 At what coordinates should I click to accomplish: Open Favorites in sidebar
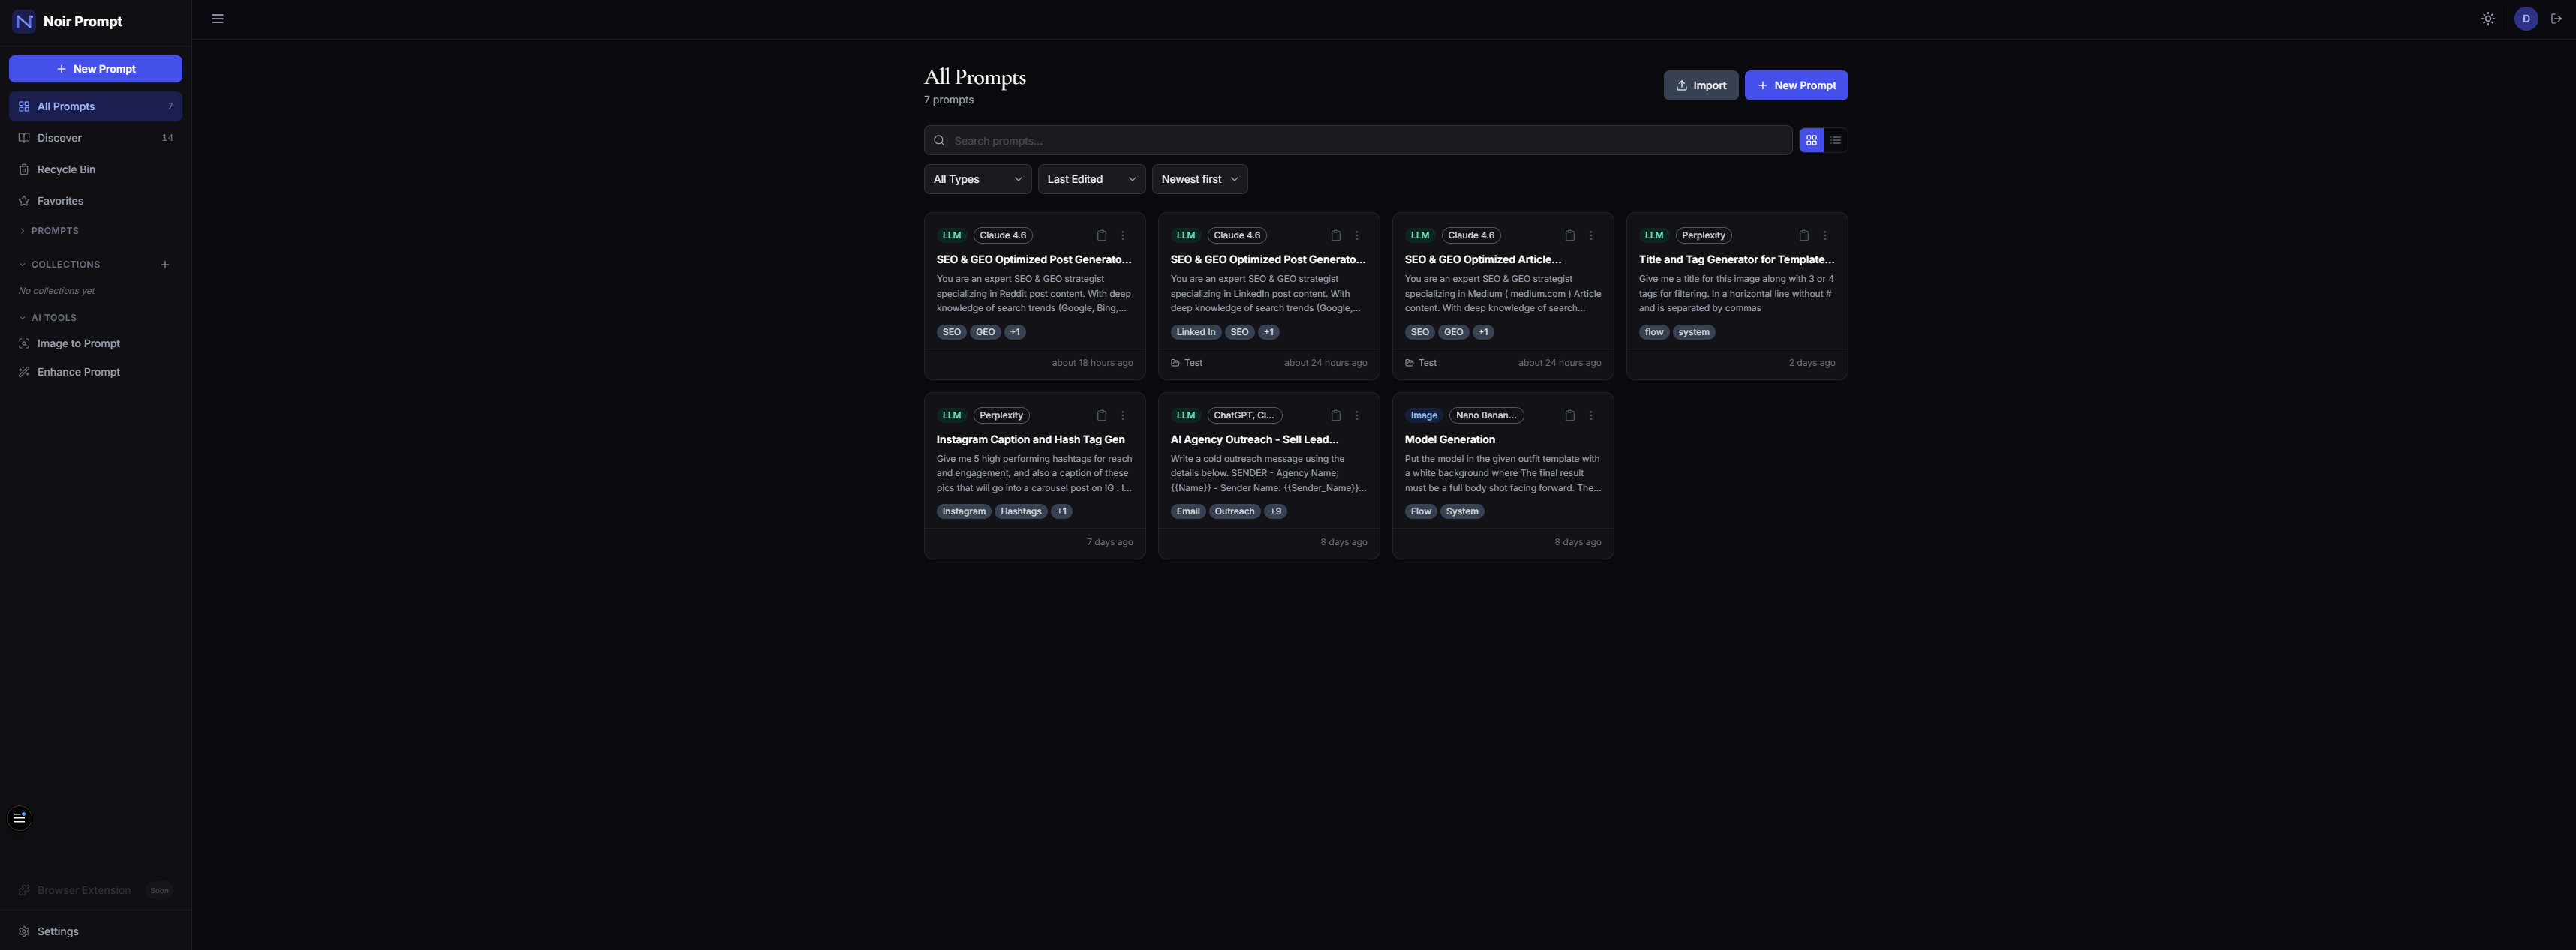pos(60,201)
